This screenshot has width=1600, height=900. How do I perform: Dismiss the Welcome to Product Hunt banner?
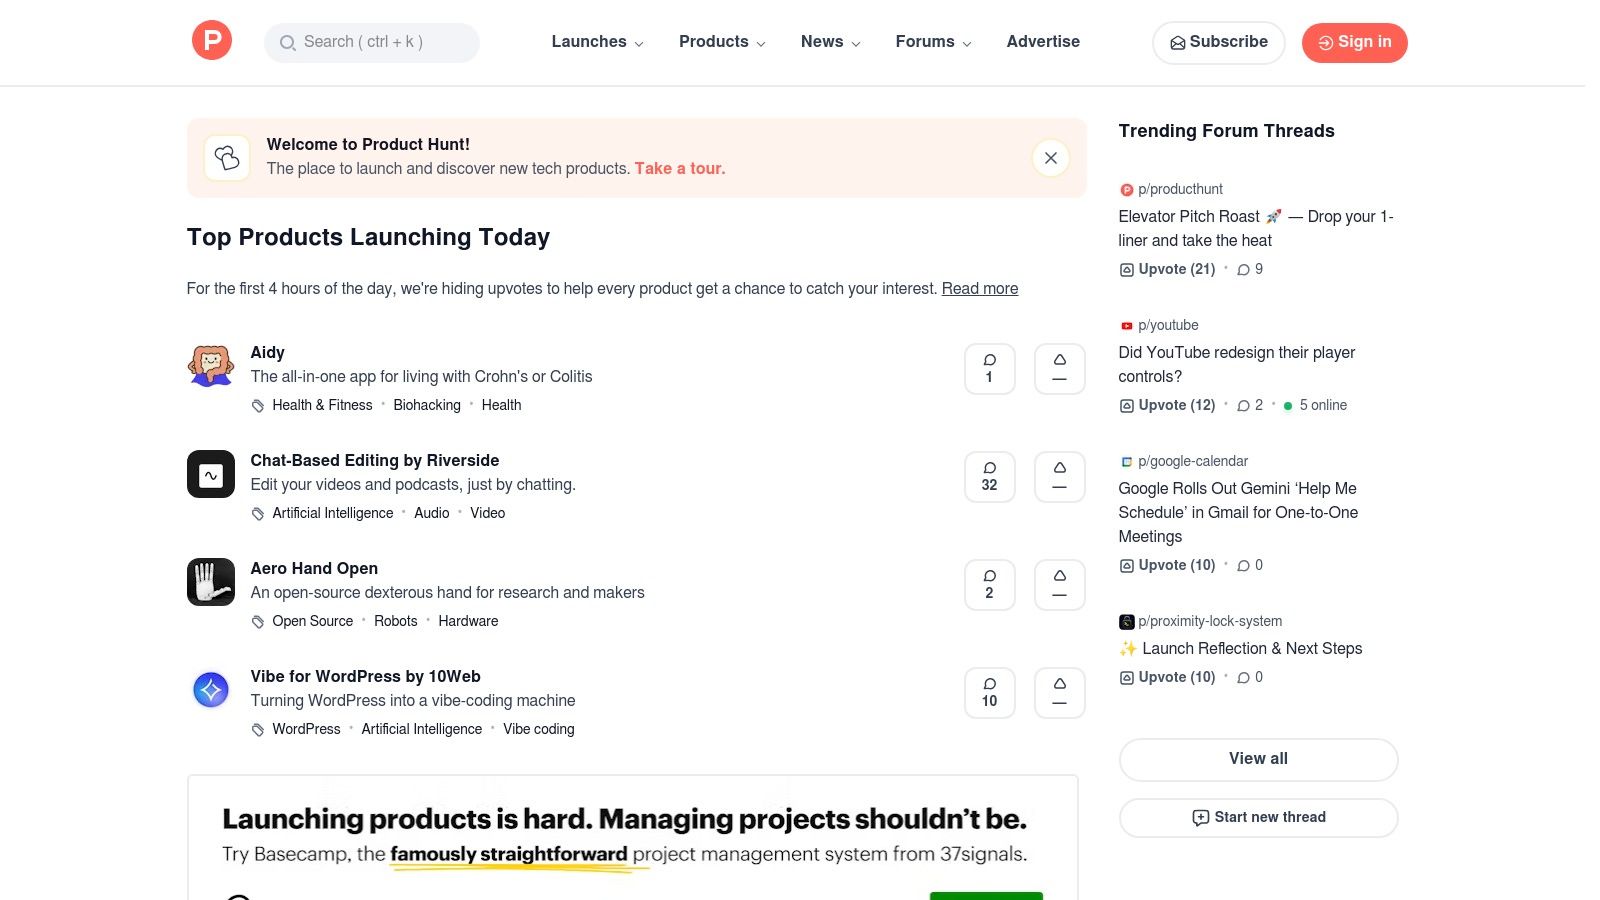(1050, 158)
